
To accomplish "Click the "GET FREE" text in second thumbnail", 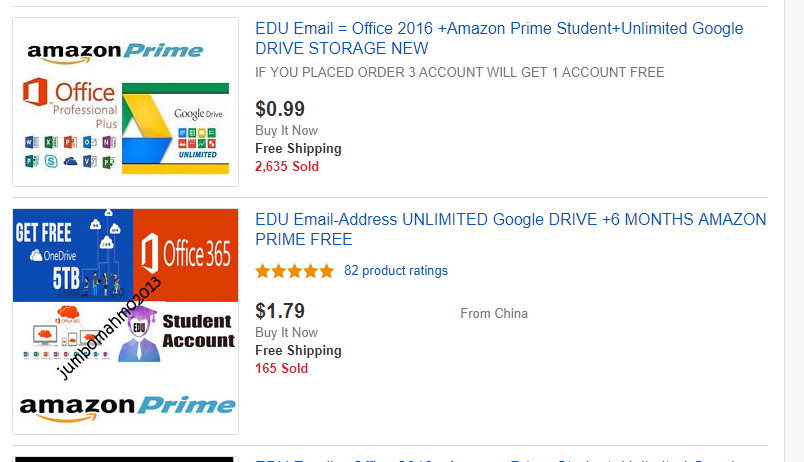I will (x=44, y=233).
